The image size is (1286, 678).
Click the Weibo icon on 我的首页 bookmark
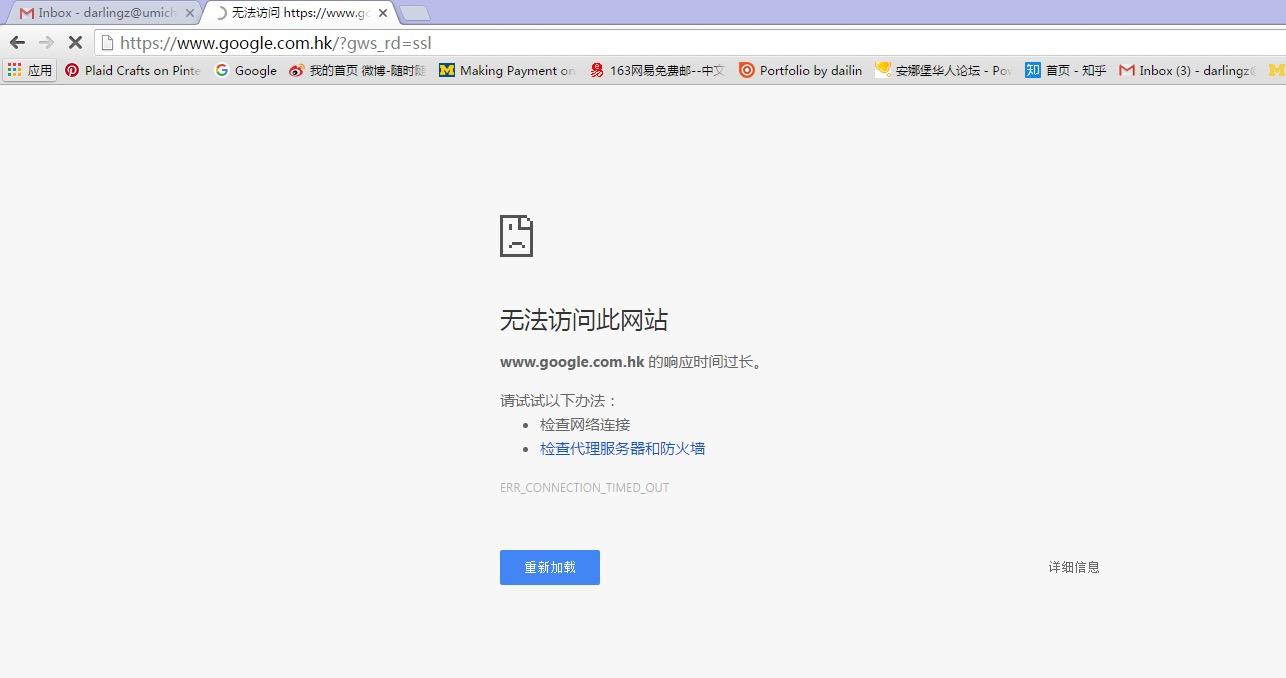click(294, 70)
